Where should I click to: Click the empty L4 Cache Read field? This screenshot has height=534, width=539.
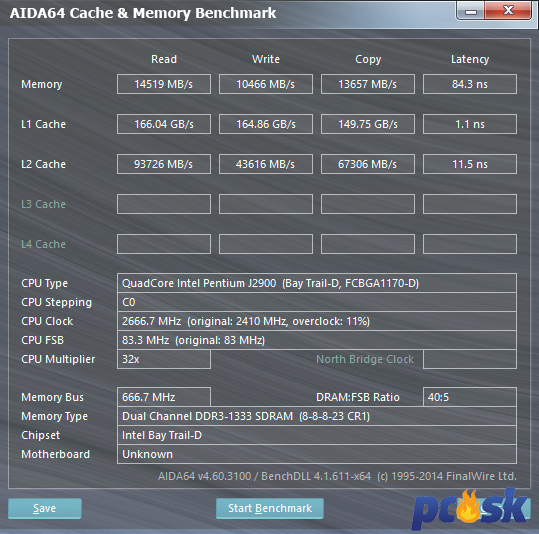coord(164,244)
